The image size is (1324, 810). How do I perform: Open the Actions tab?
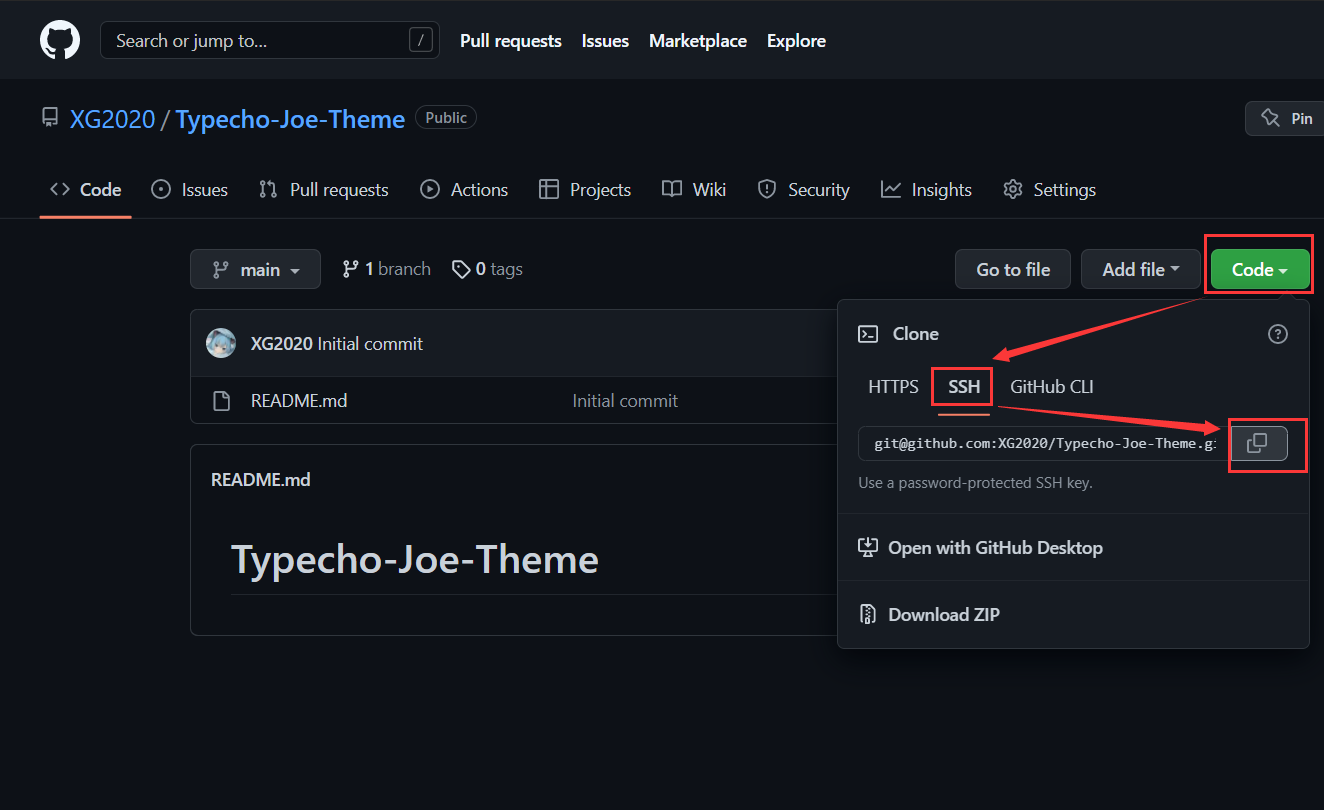pos(464,190)
